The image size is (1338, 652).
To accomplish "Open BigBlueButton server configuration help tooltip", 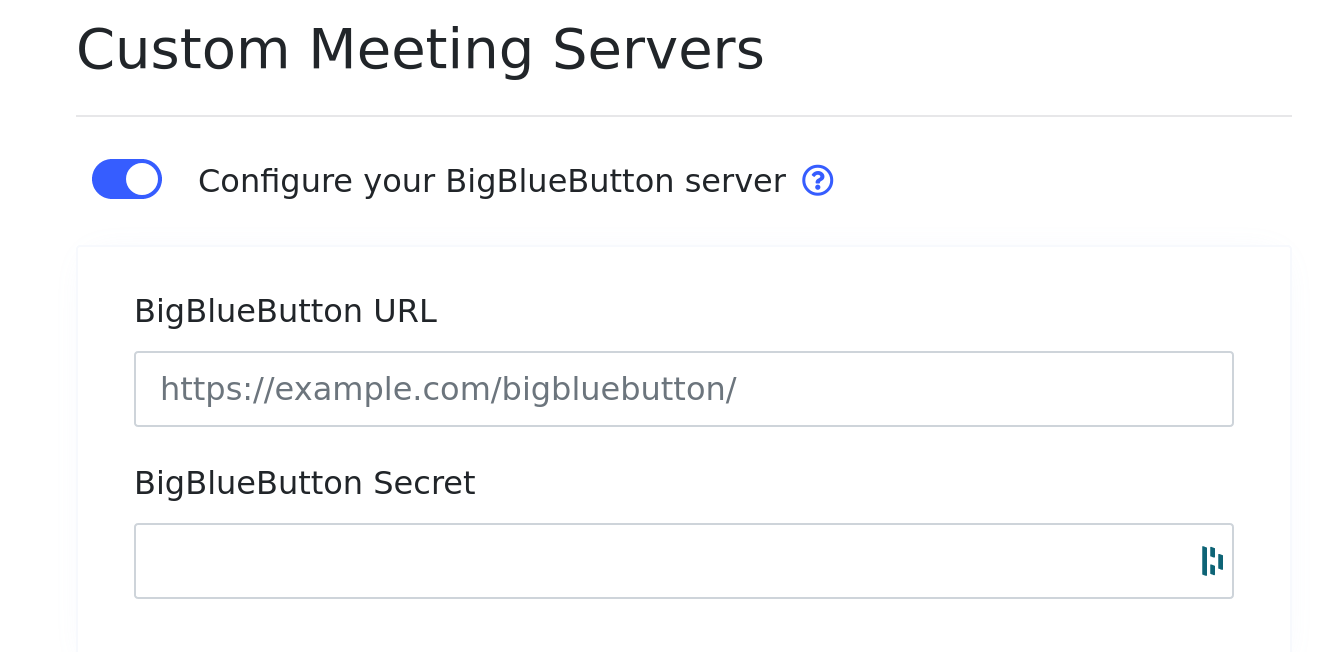I will point(817,180).
